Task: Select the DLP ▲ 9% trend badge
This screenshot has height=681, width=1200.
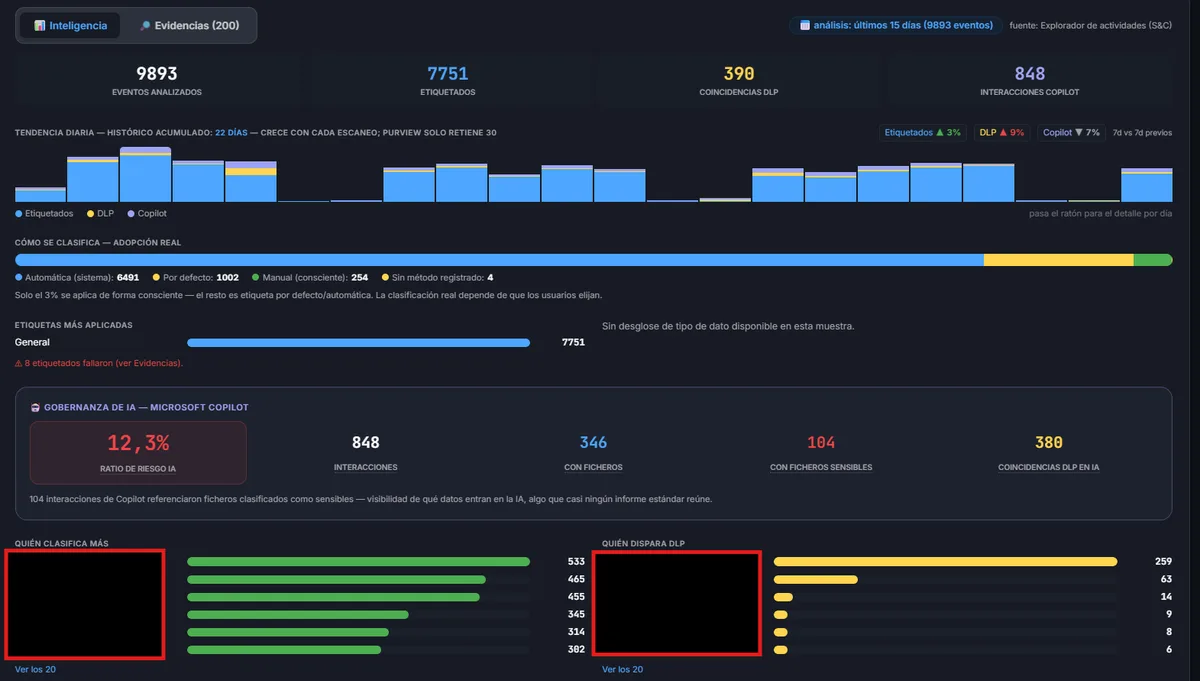Action: 1001,132
